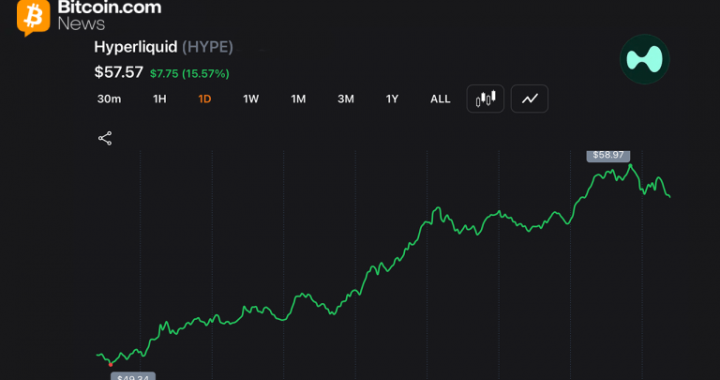720x380 pixels.
Task: Select the 30m timeframe
Action: (109, 99)
